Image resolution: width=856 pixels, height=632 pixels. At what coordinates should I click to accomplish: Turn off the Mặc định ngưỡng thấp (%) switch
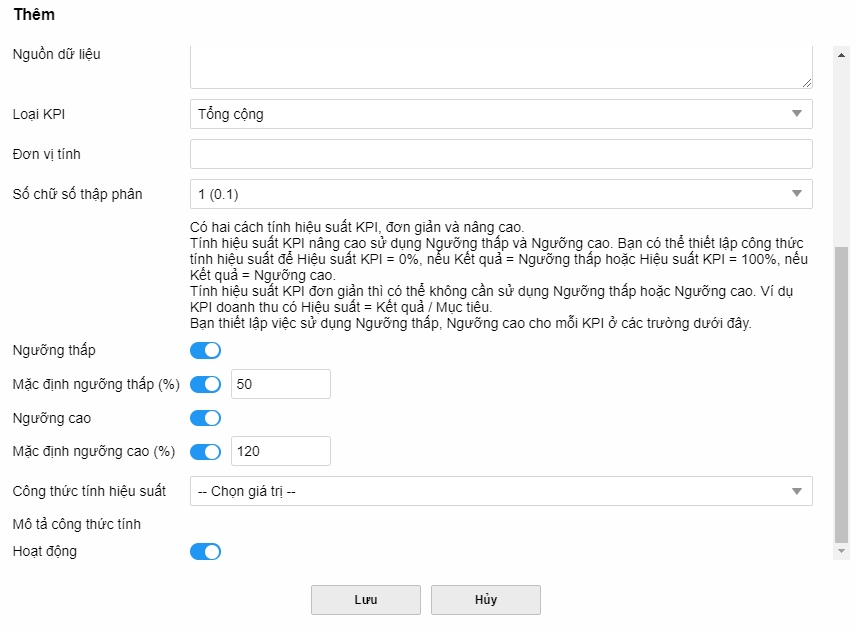(205, 384)
